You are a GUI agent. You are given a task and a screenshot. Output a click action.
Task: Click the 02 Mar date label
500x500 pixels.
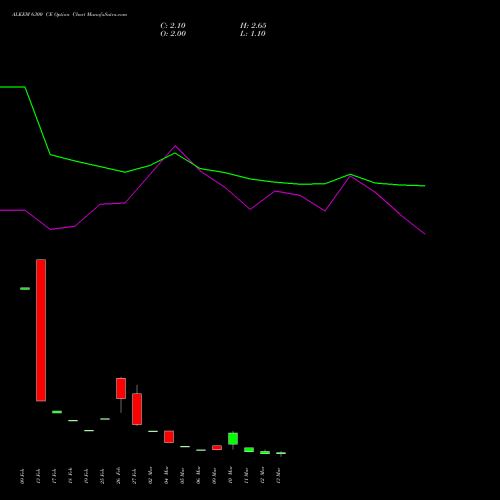pyautogui.click(x=150, y=475)
